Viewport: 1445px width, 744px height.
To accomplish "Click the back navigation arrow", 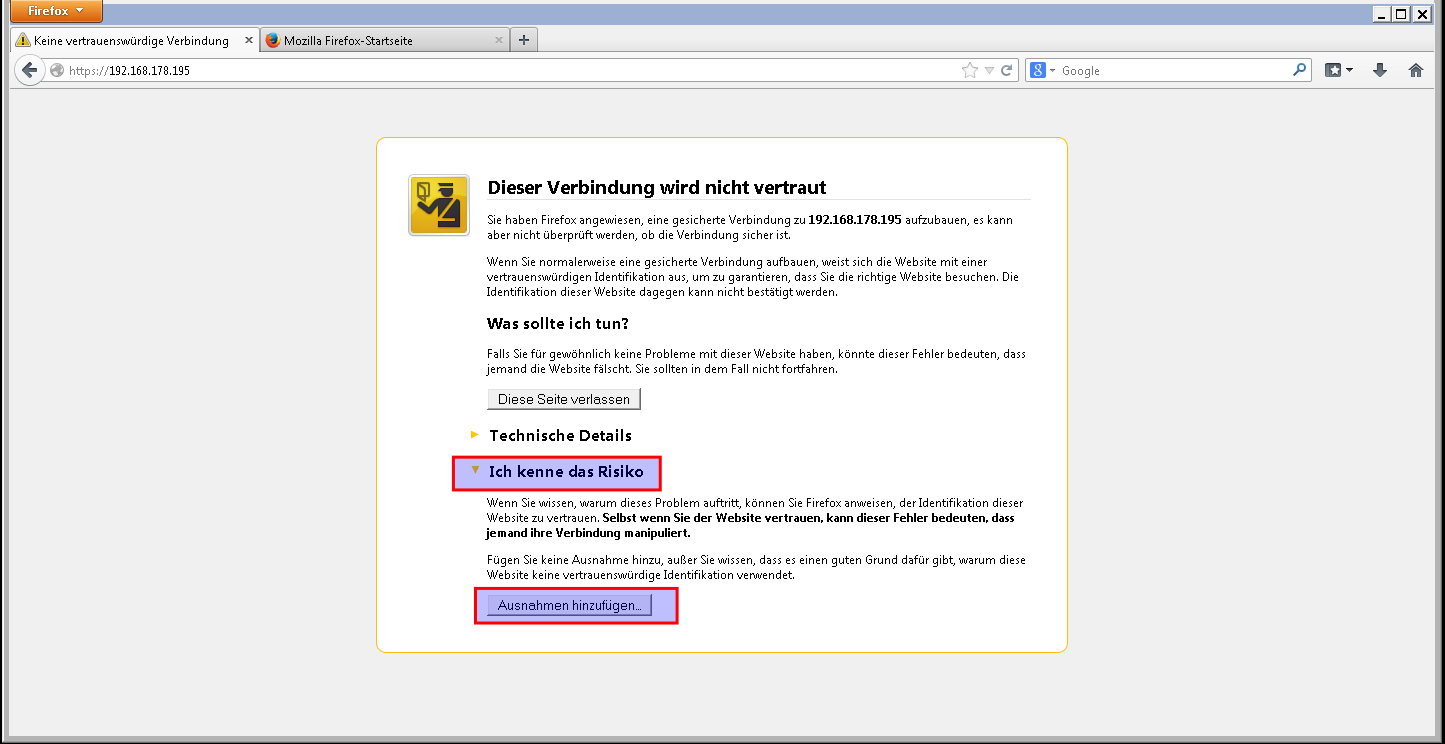I will [29, 70].
